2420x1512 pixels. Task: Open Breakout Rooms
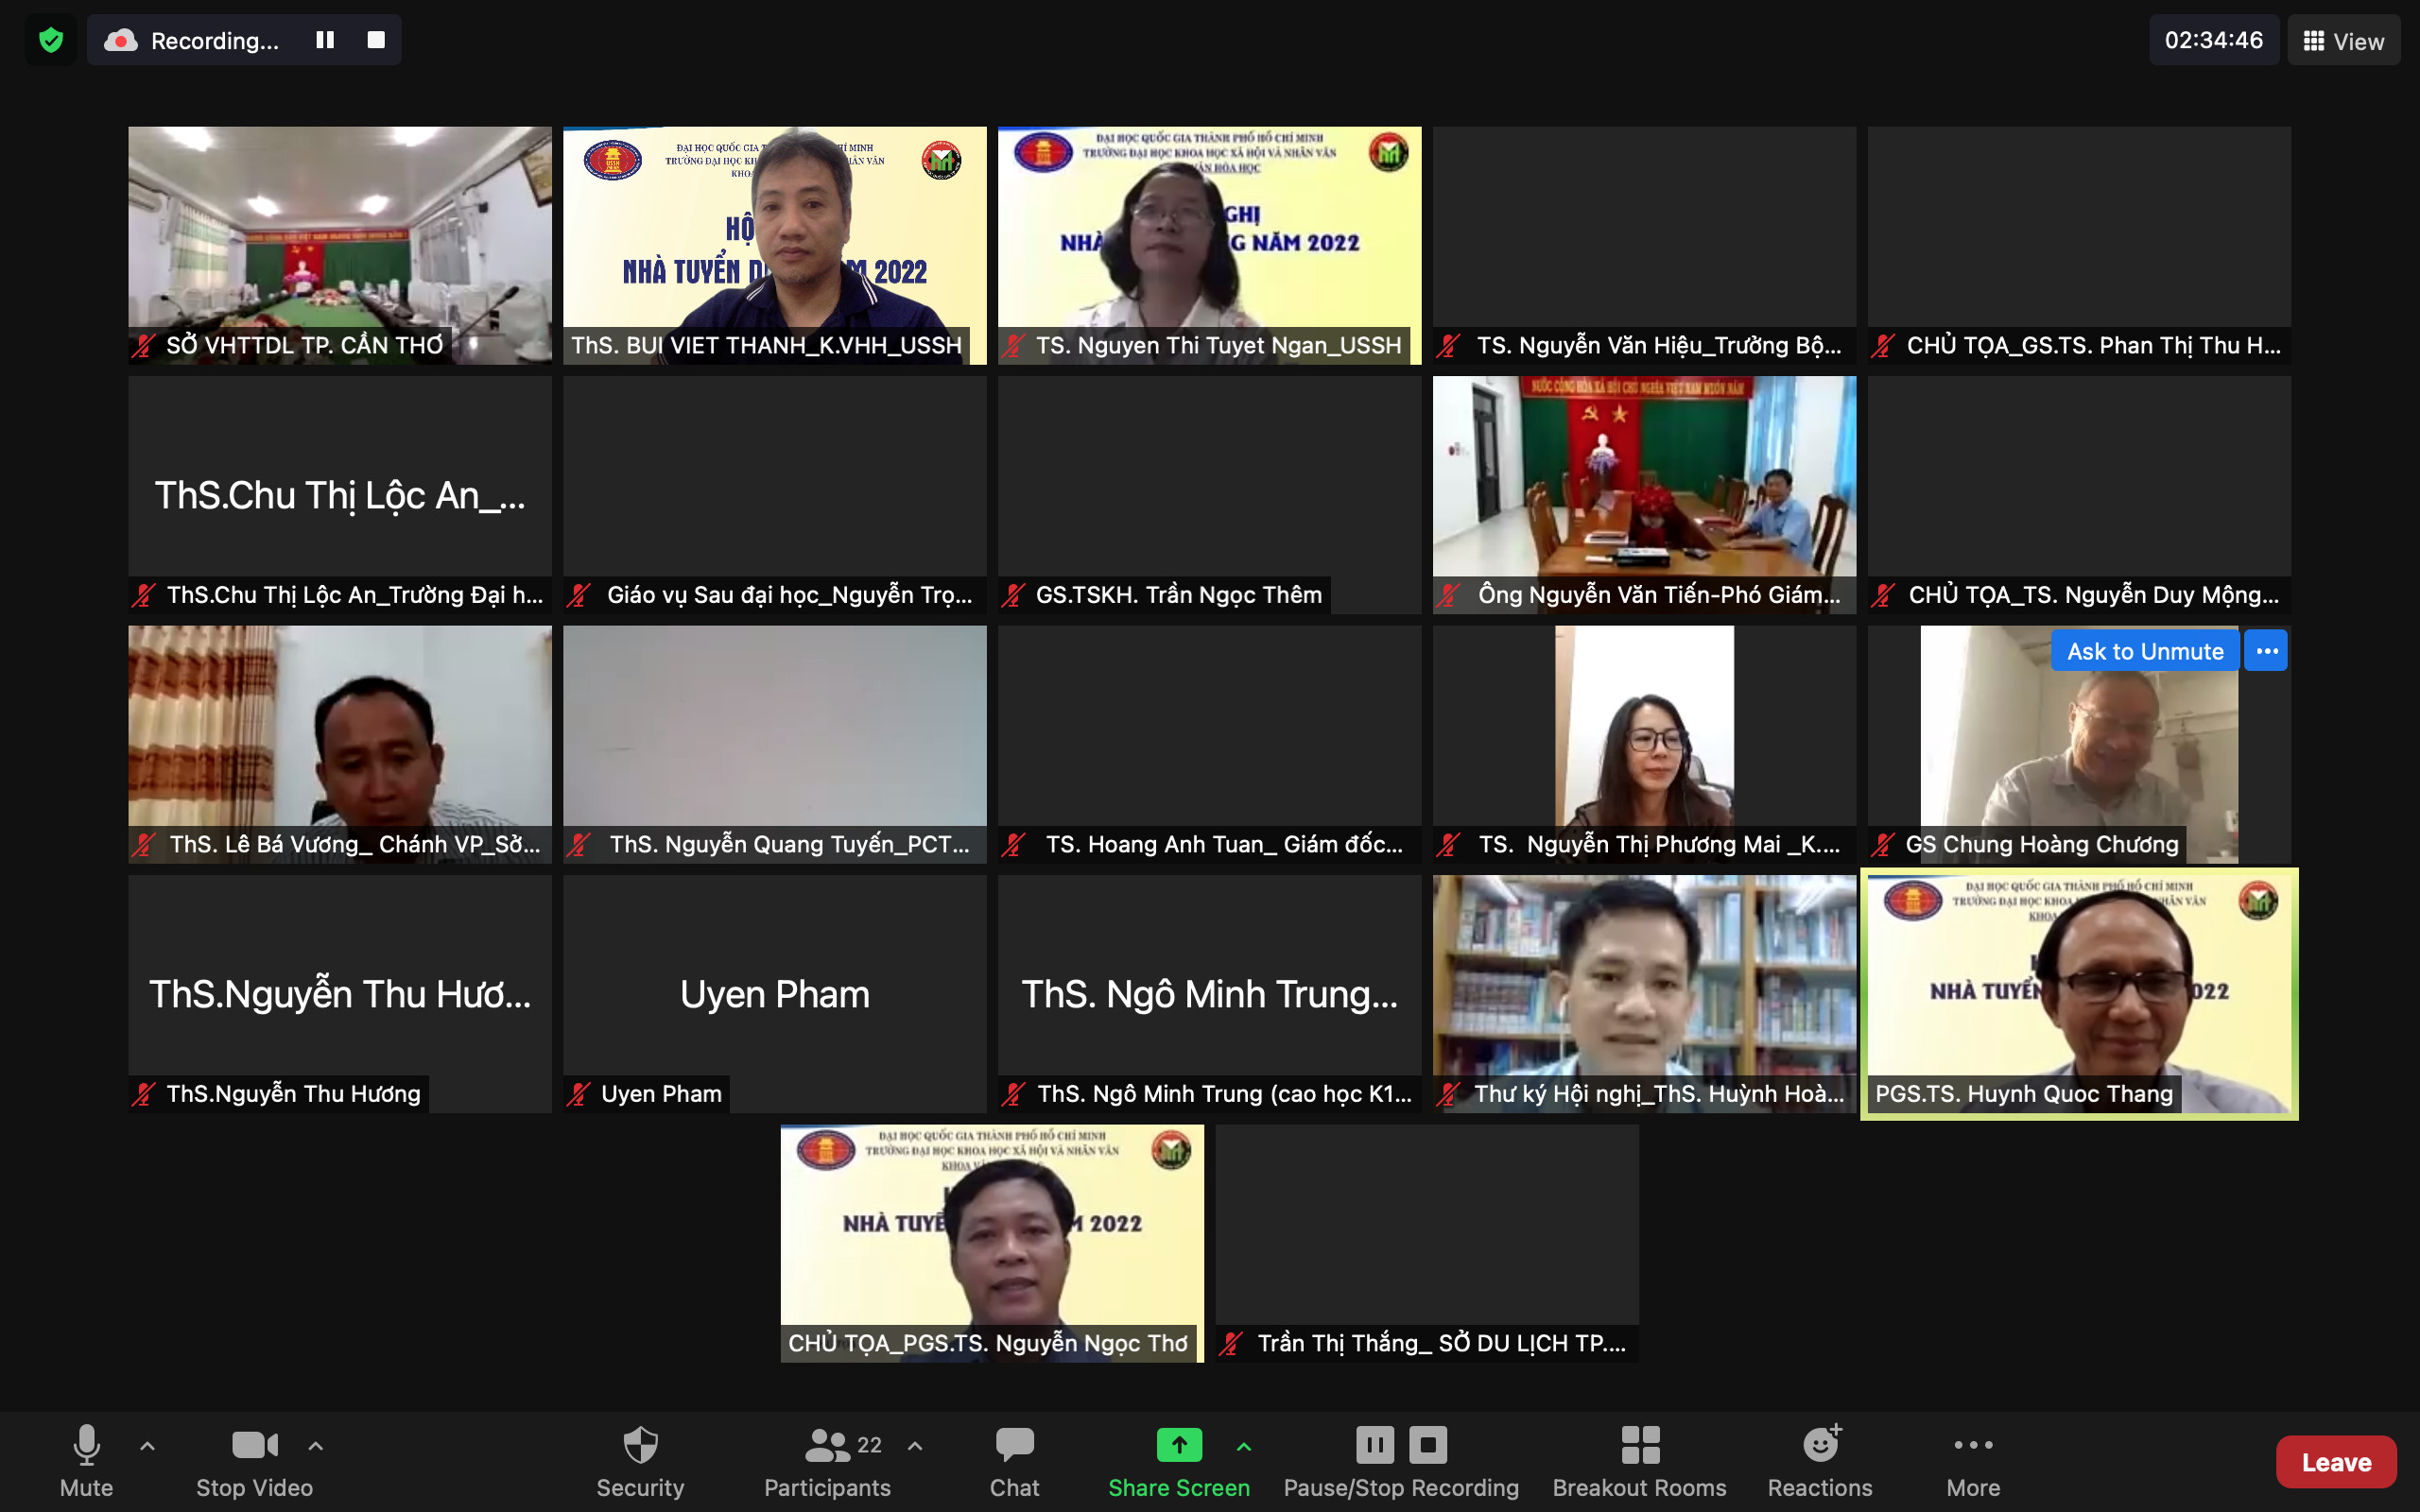pos(1639,1461)
